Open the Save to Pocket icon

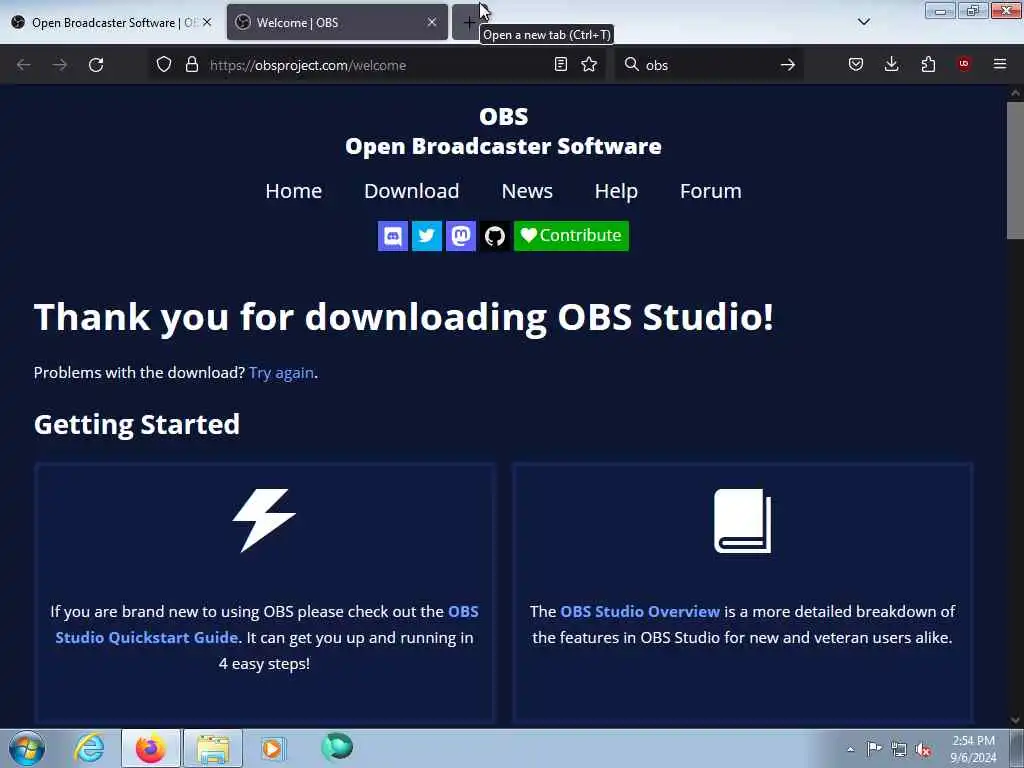(856, 64)
